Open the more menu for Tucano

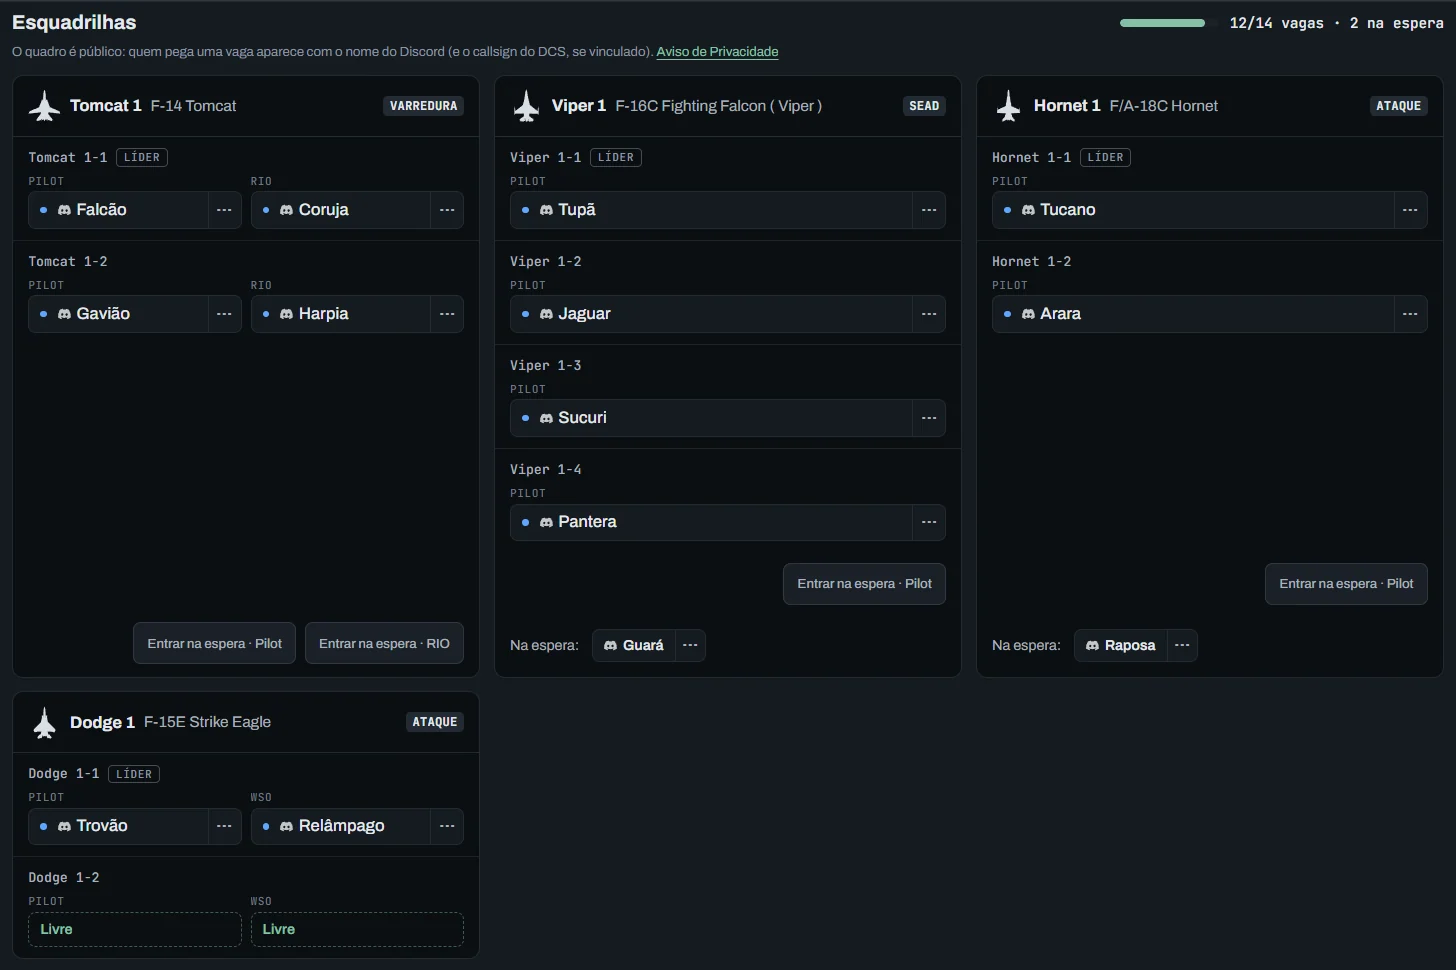point(1410,210)
